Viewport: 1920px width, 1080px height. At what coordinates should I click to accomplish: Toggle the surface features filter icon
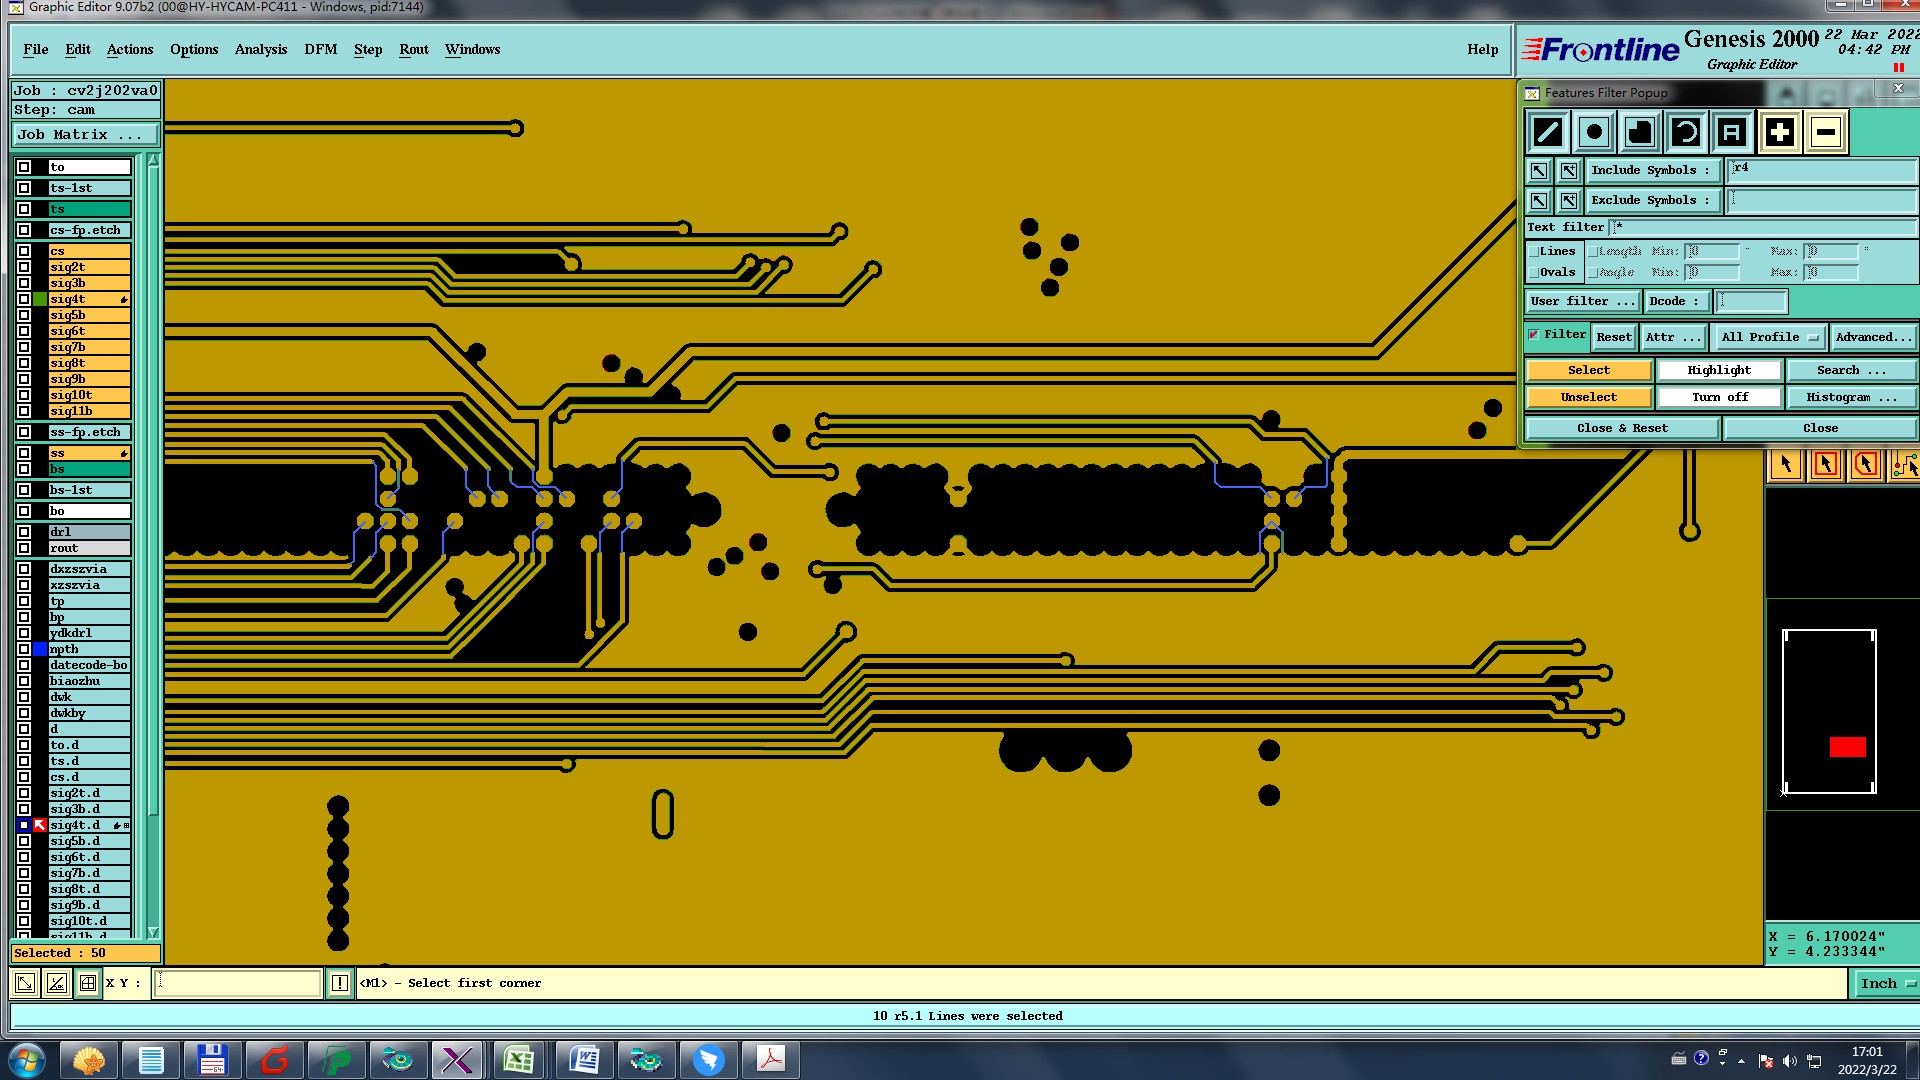coord(1640,132)
